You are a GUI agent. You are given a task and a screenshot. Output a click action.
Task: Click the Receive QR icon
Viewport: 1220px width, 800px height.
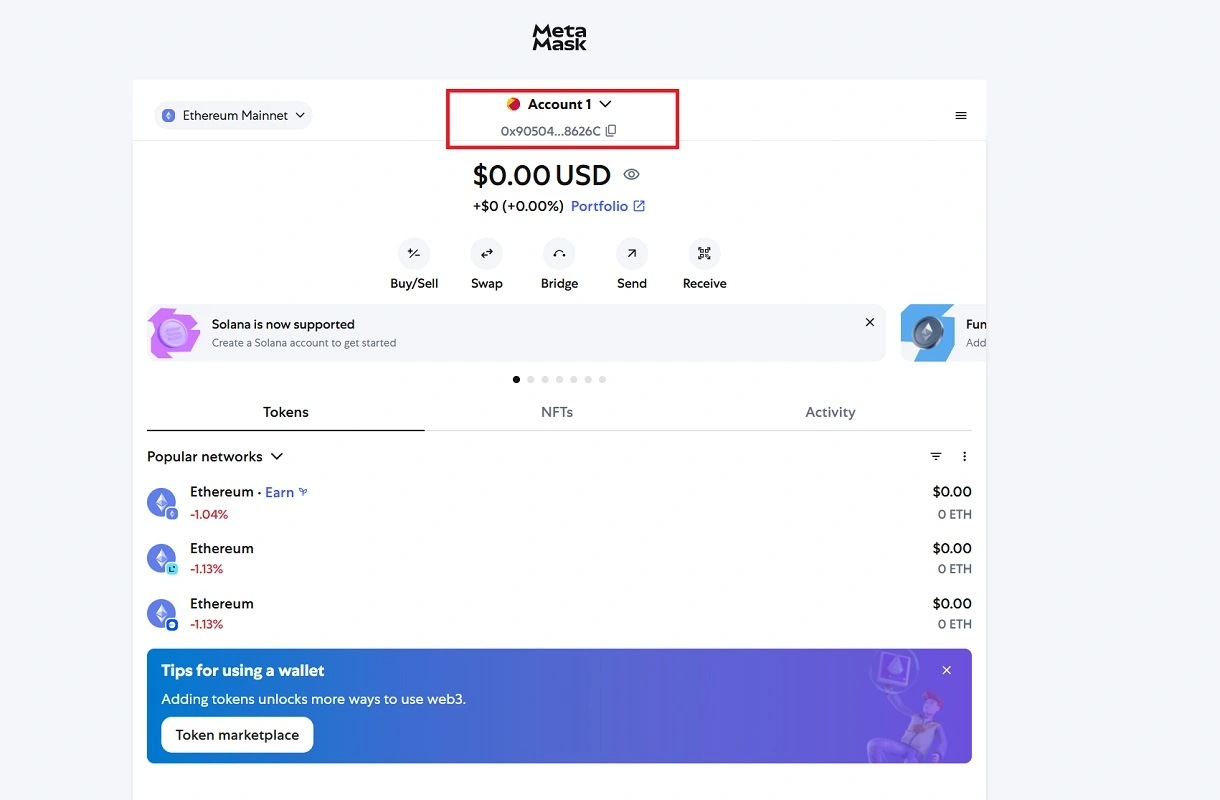point(704,254)
